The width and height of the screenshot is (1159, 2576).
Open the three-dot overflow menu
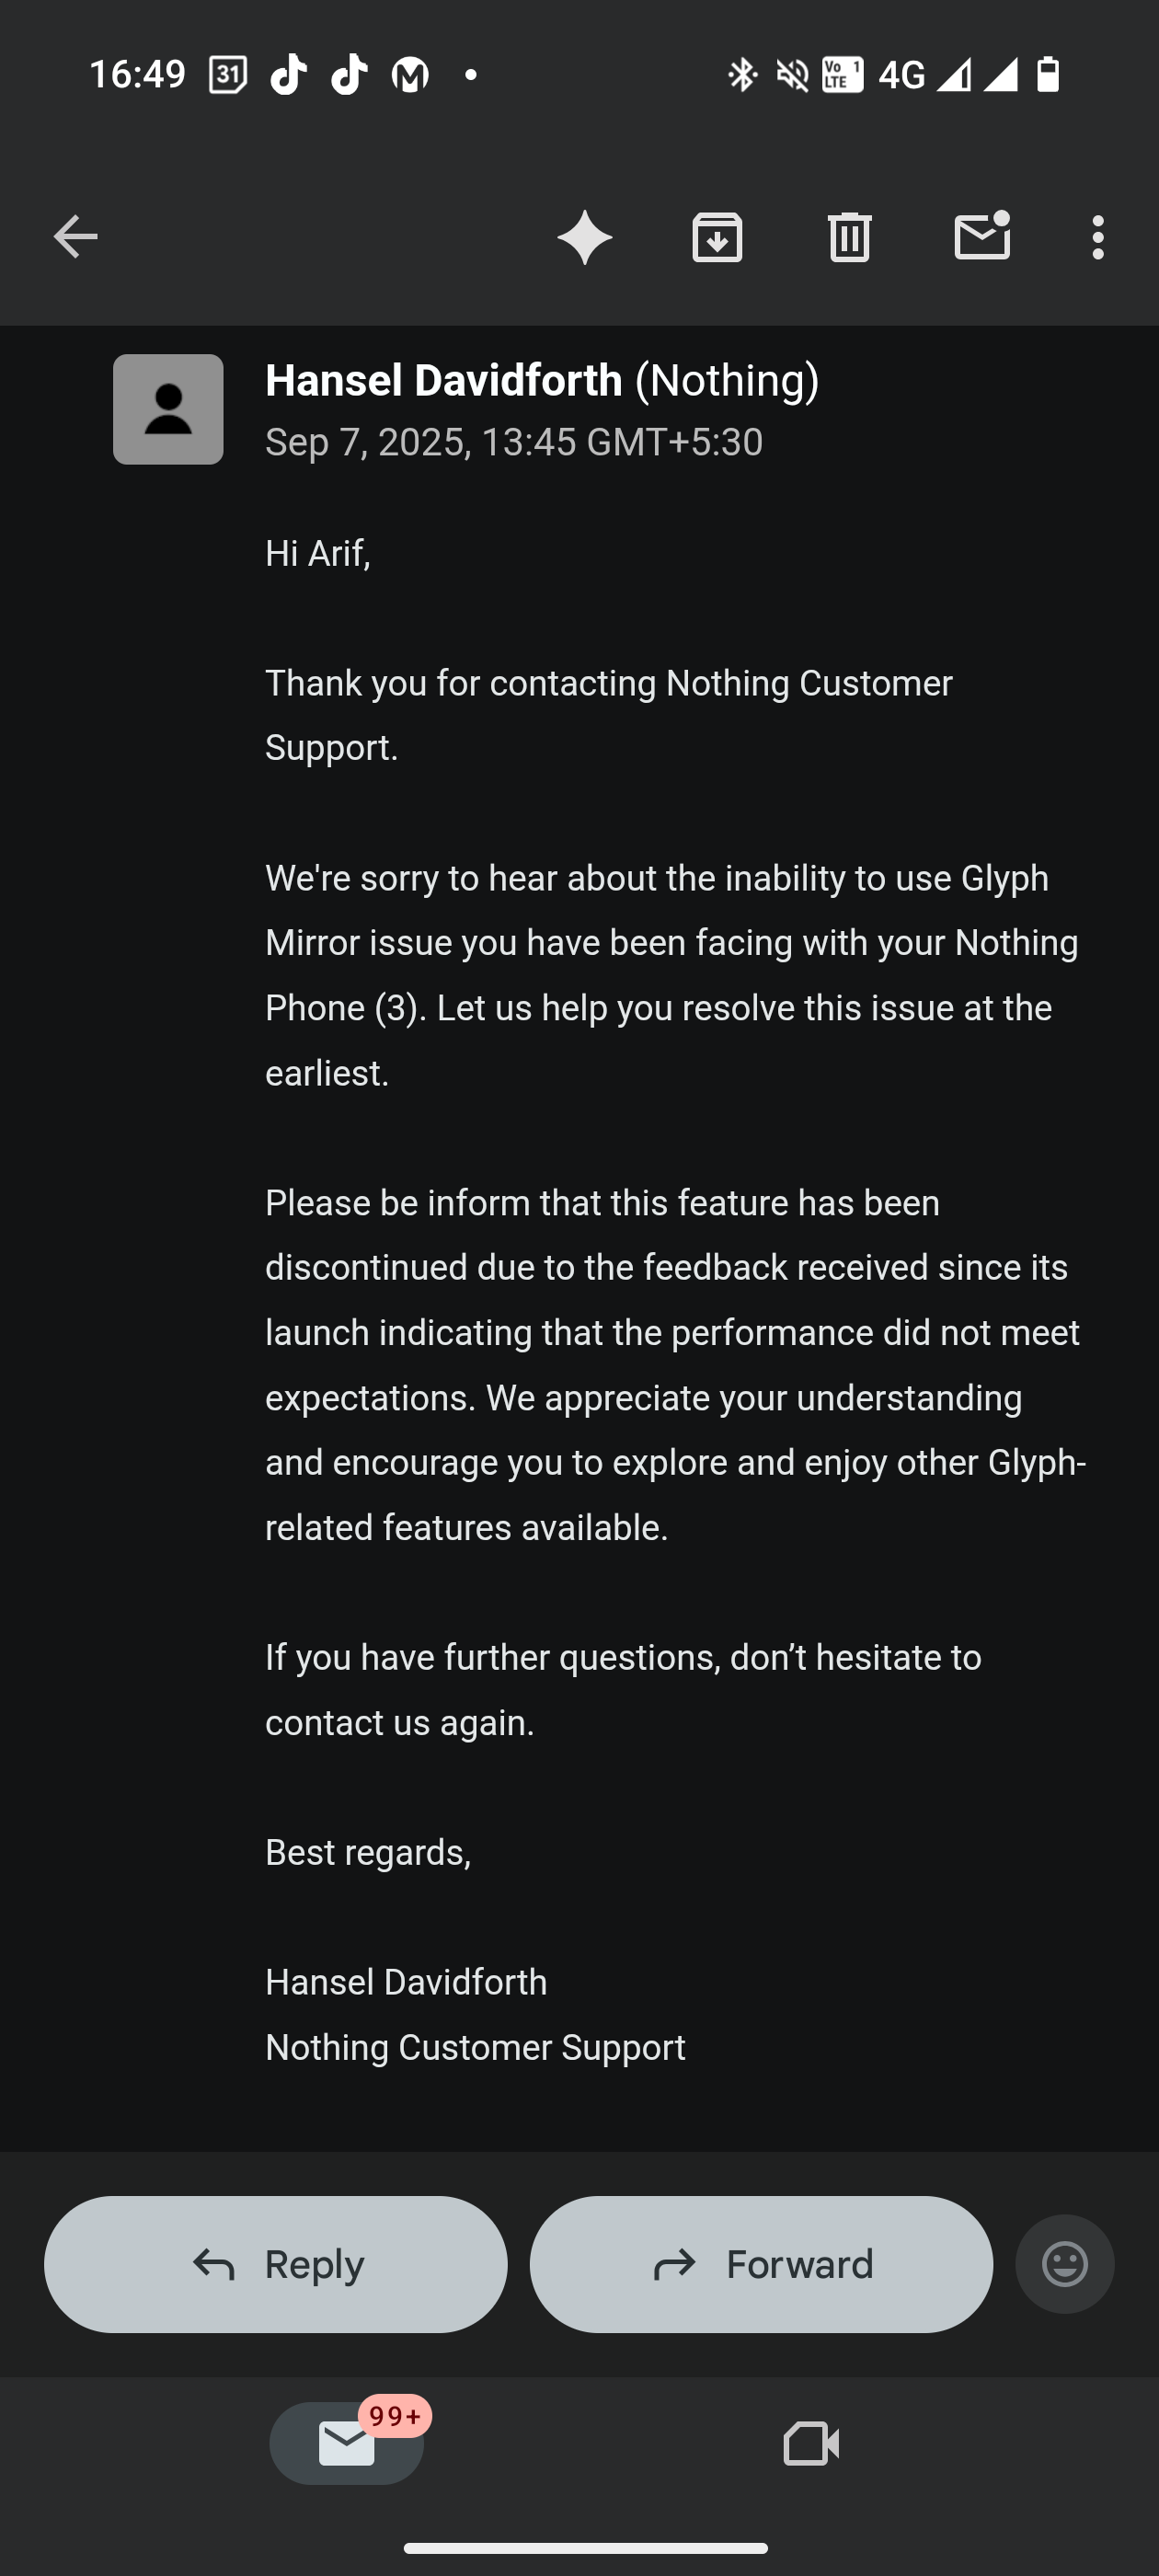click(1097, 236)
